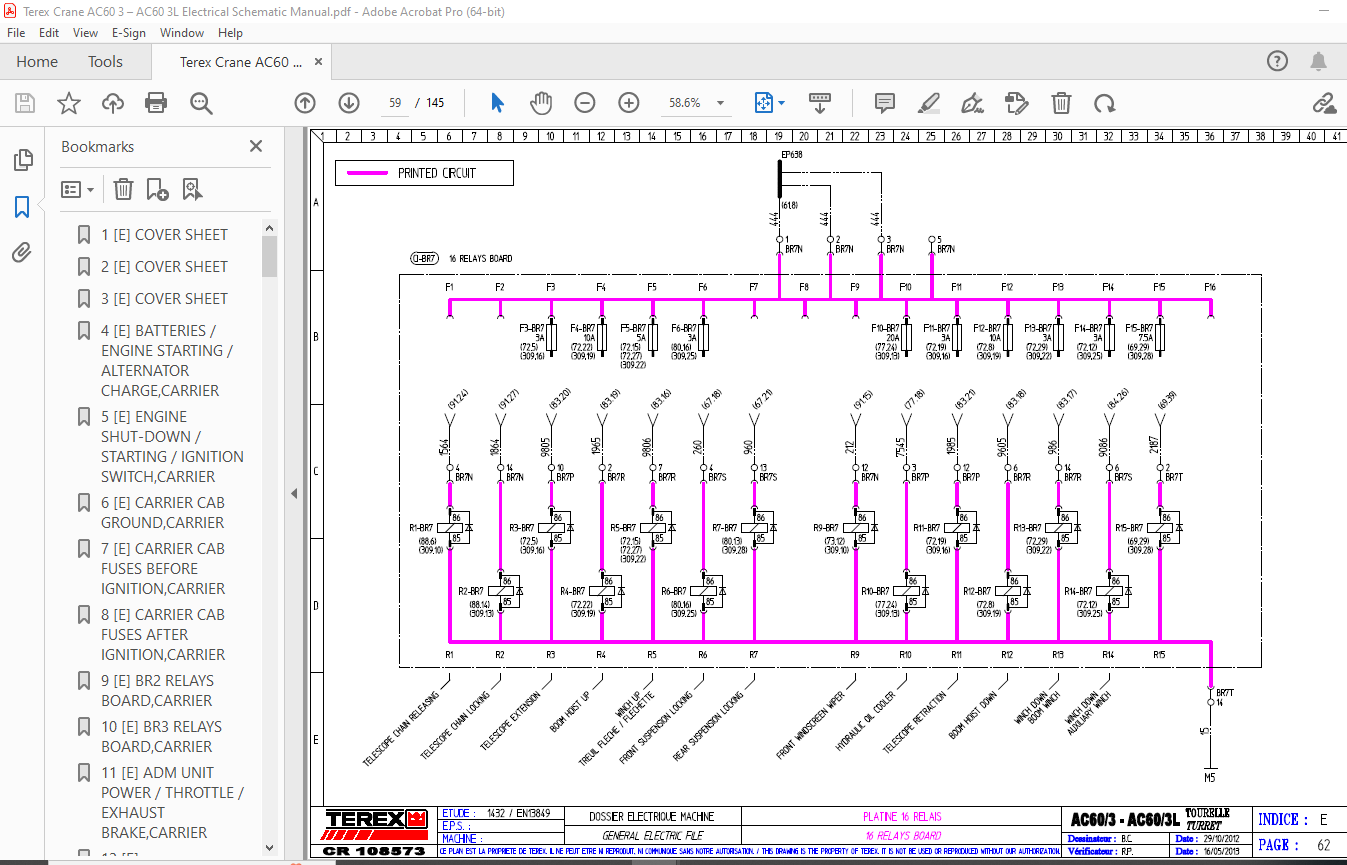This screenshot has width=1347, height=865.
Task: Switch to the Home tab
Action: pyautogui.click(x=37, y=61)
